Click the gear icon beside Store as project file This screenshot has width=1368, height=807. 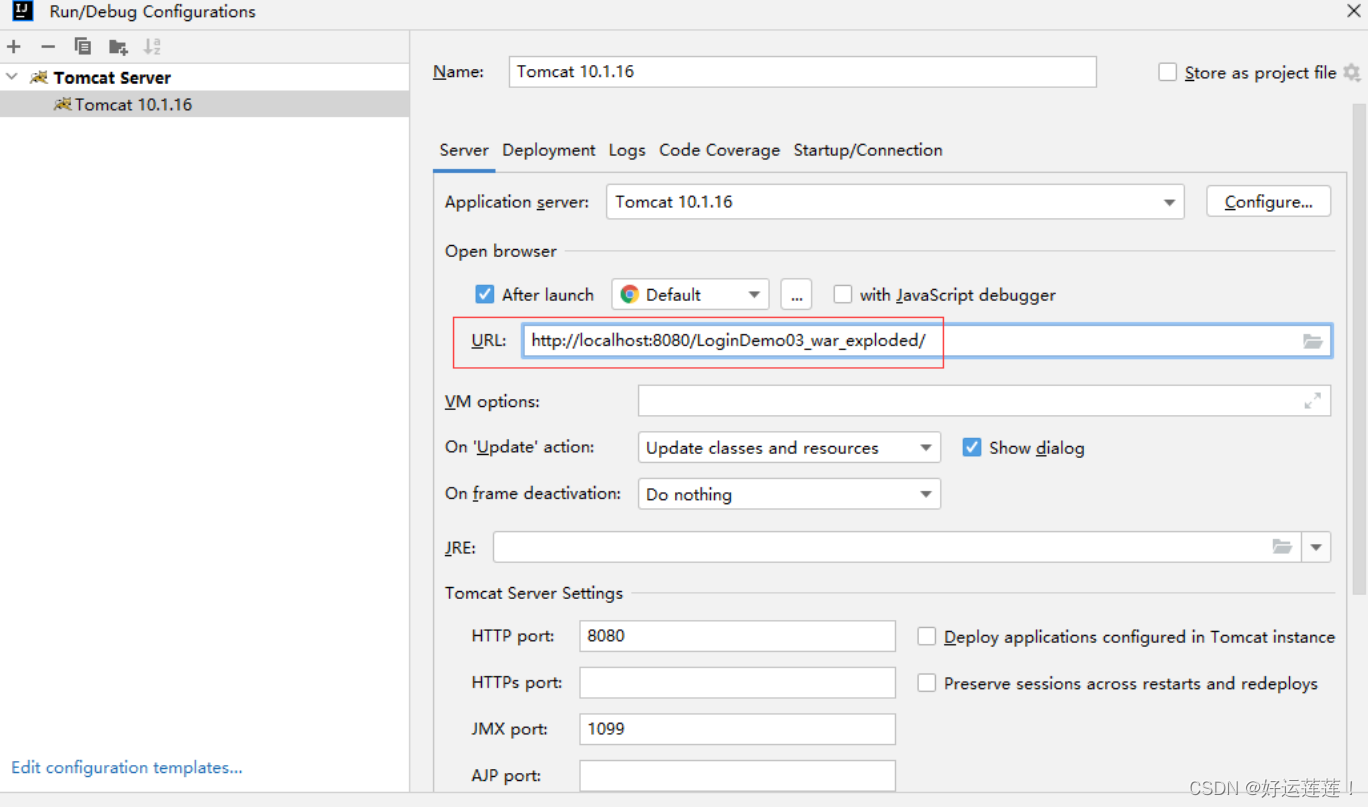coord(1352,72)
